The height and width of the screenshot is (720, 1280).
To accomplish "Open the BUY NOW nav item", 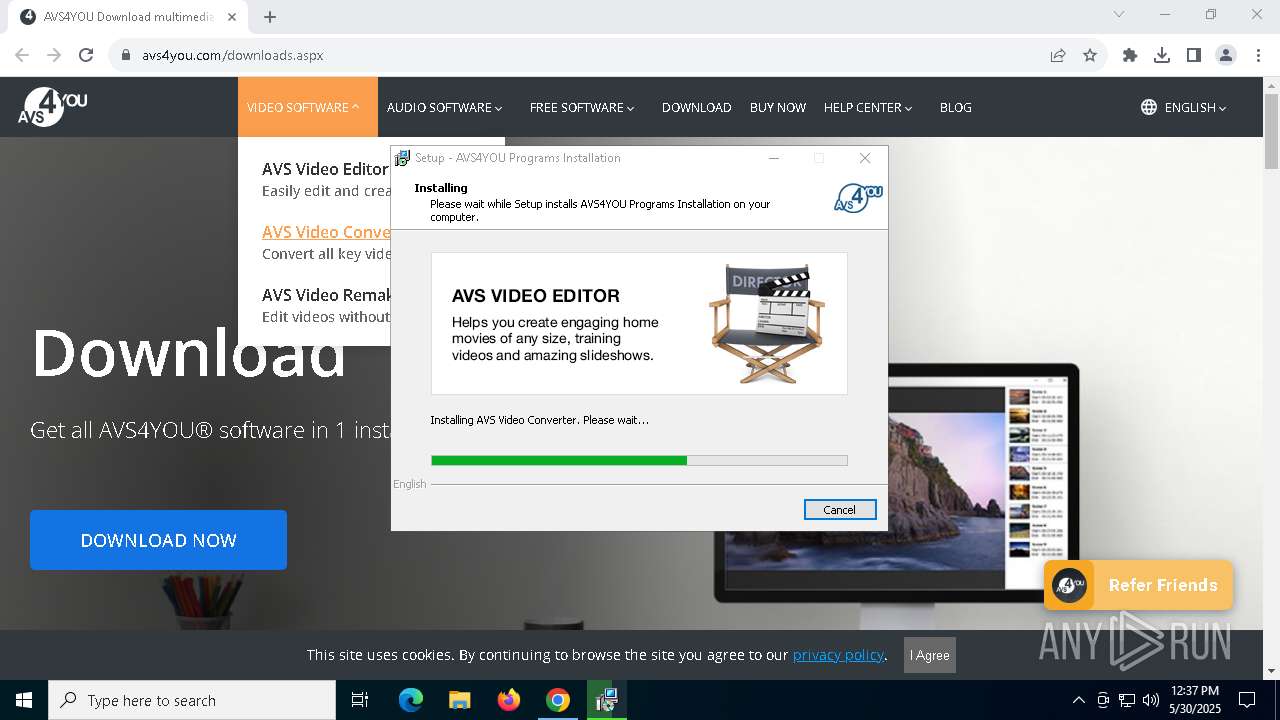I will [x=778, y=107].
